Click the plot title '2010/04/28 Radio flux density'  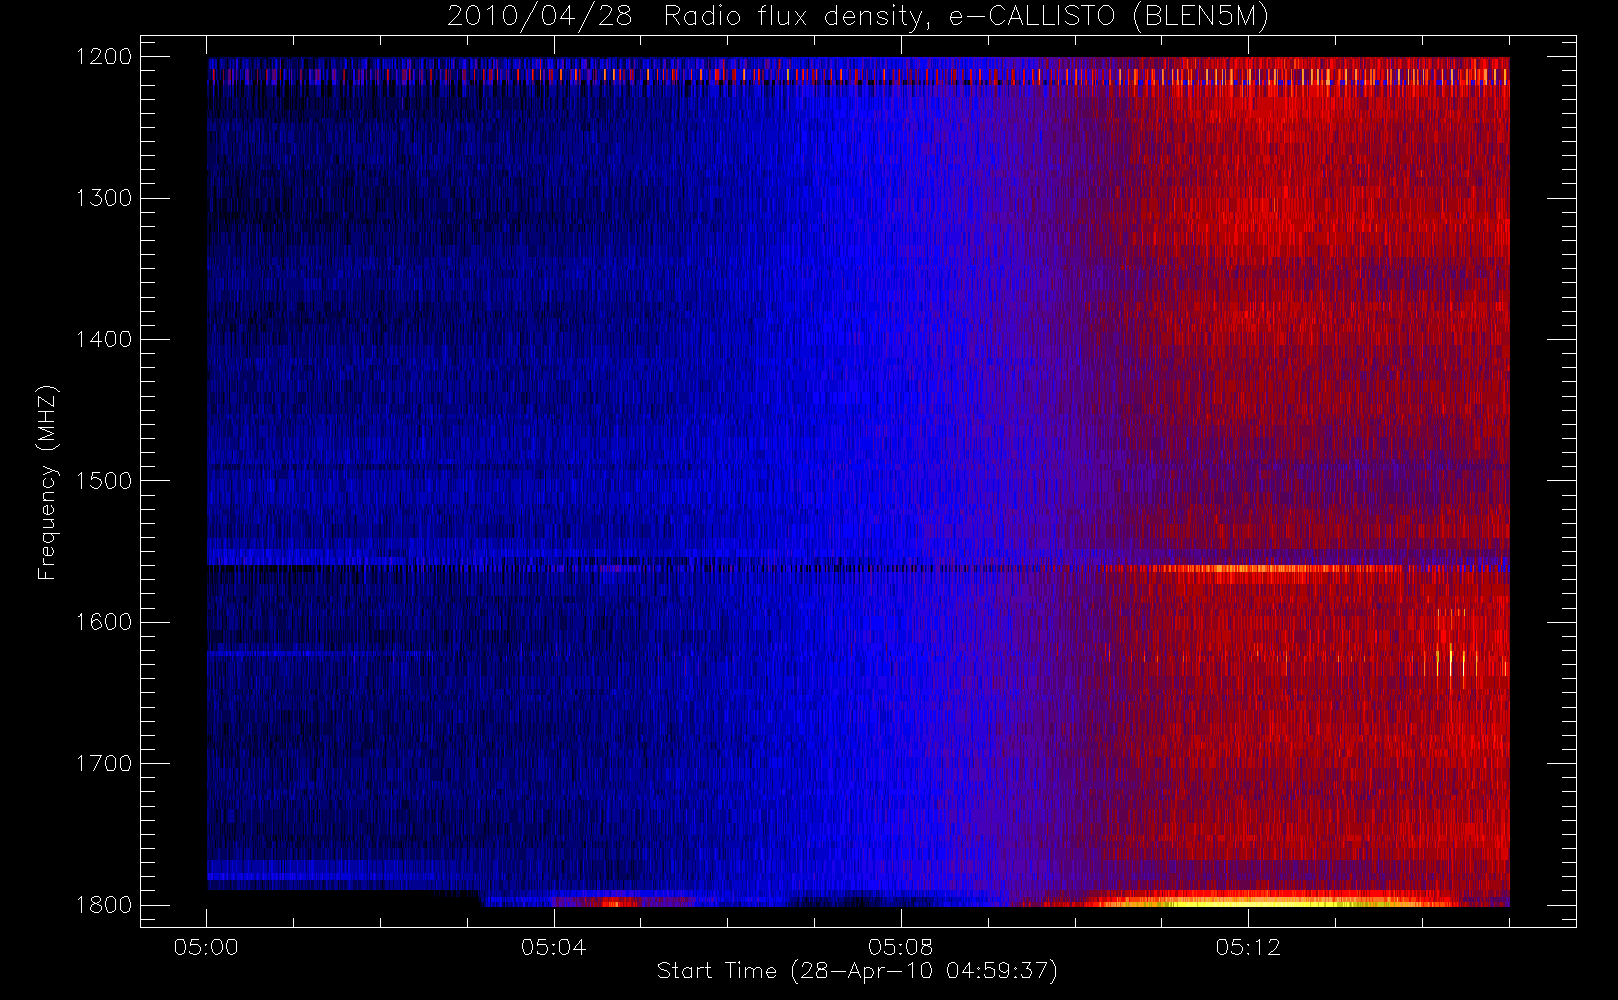point(857,17)
